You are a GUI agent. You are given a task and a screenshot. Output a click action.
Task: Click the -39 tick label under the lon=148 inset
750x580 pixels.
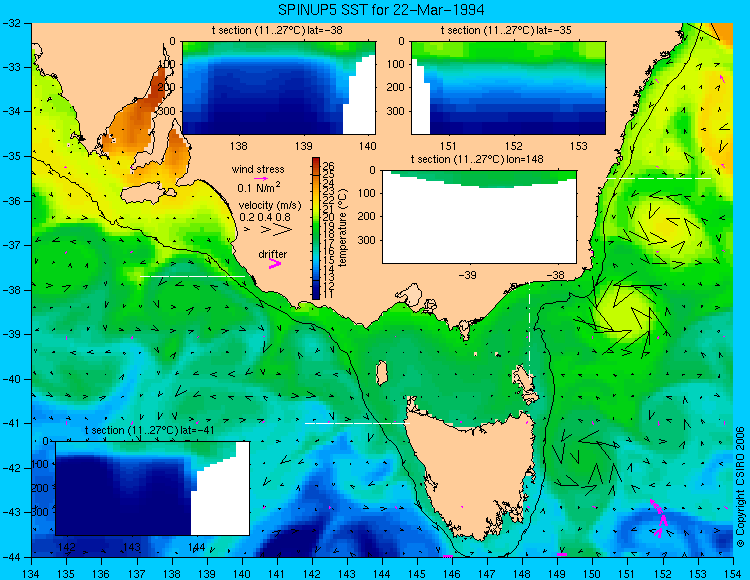467,276
